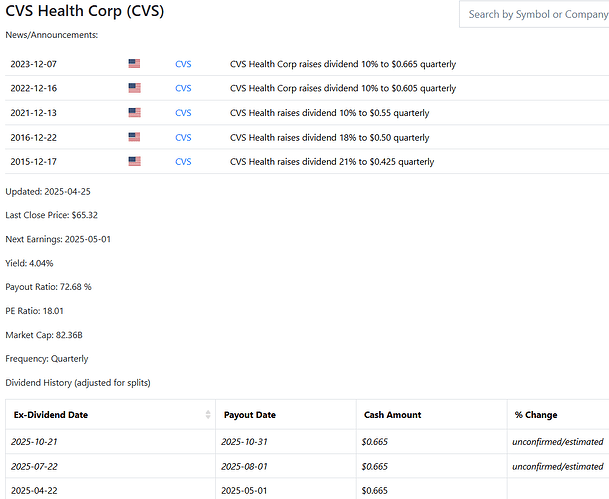Open the CVS link in the 2016-12-22 row
The height and width of the screenshot is (499, 609).
[183, 137]
